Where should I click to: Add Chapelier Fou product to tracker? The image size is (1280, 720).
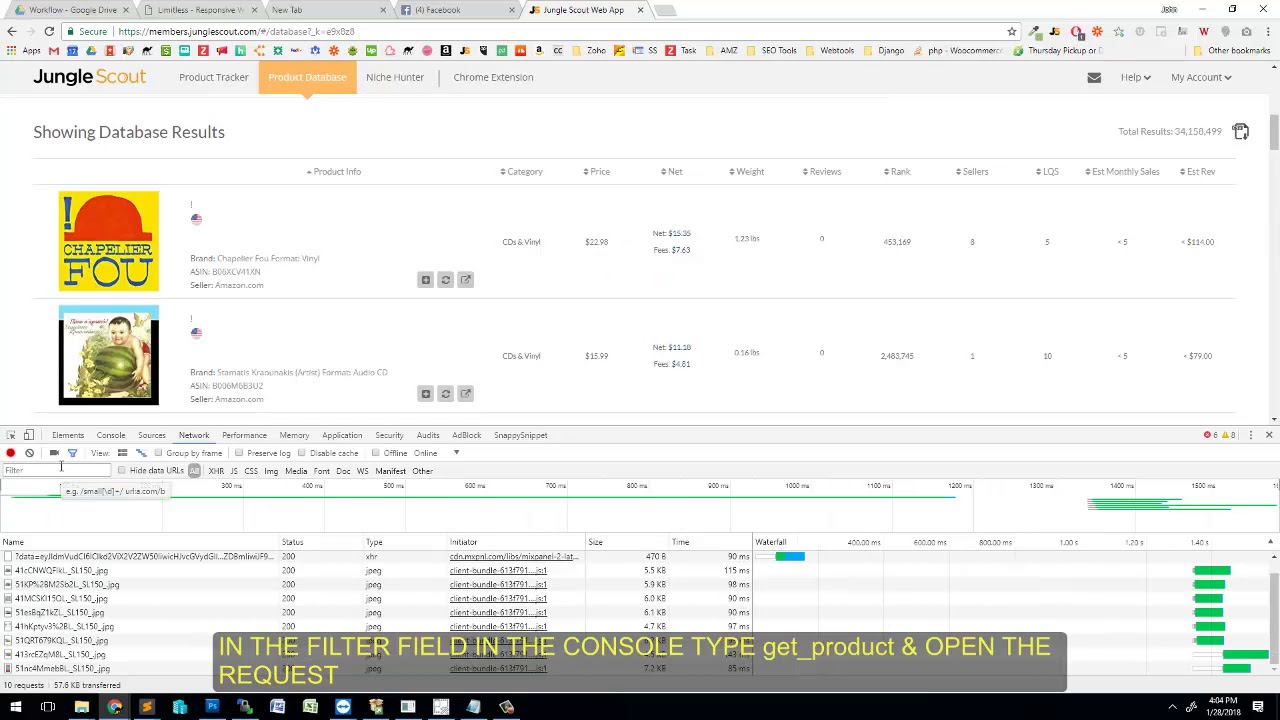point(426,280)
